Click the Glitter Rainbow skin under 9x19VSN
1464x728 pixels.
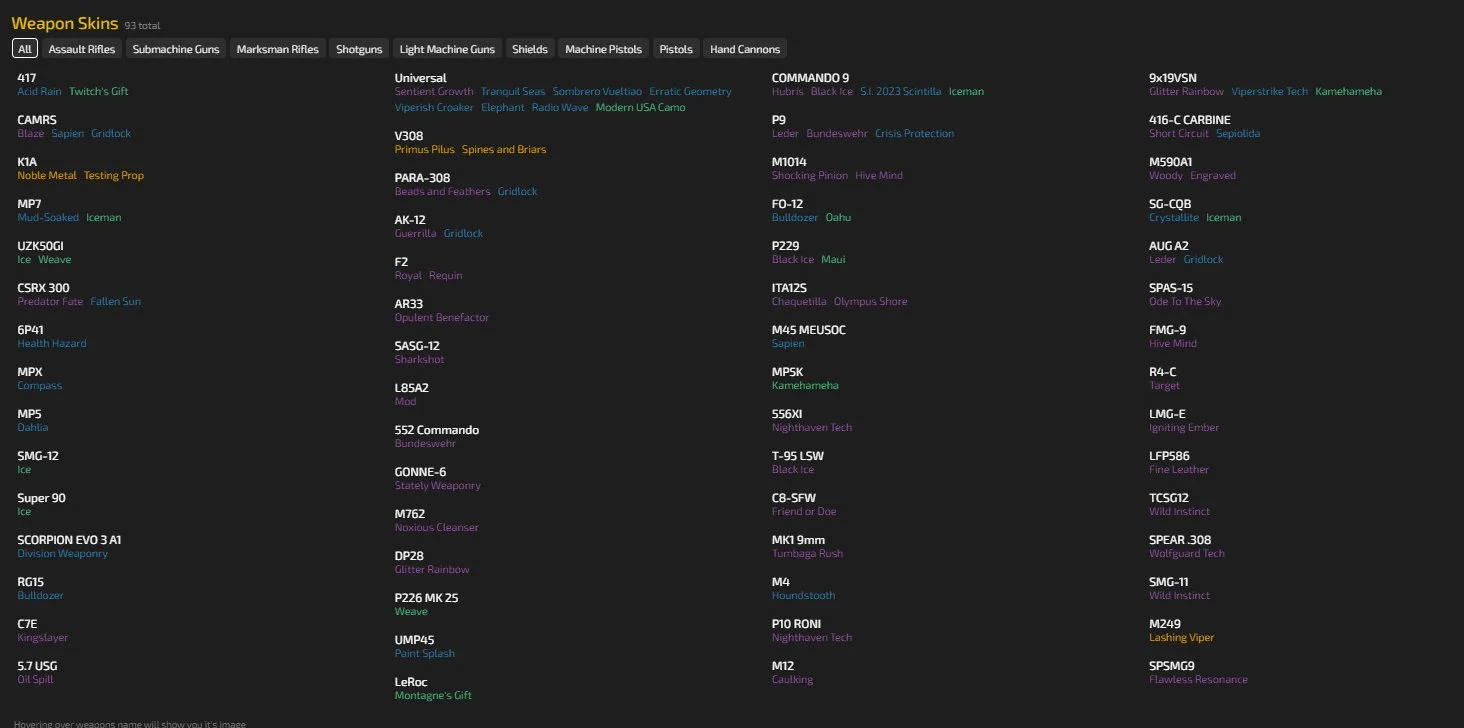(x=1186, y=91)
